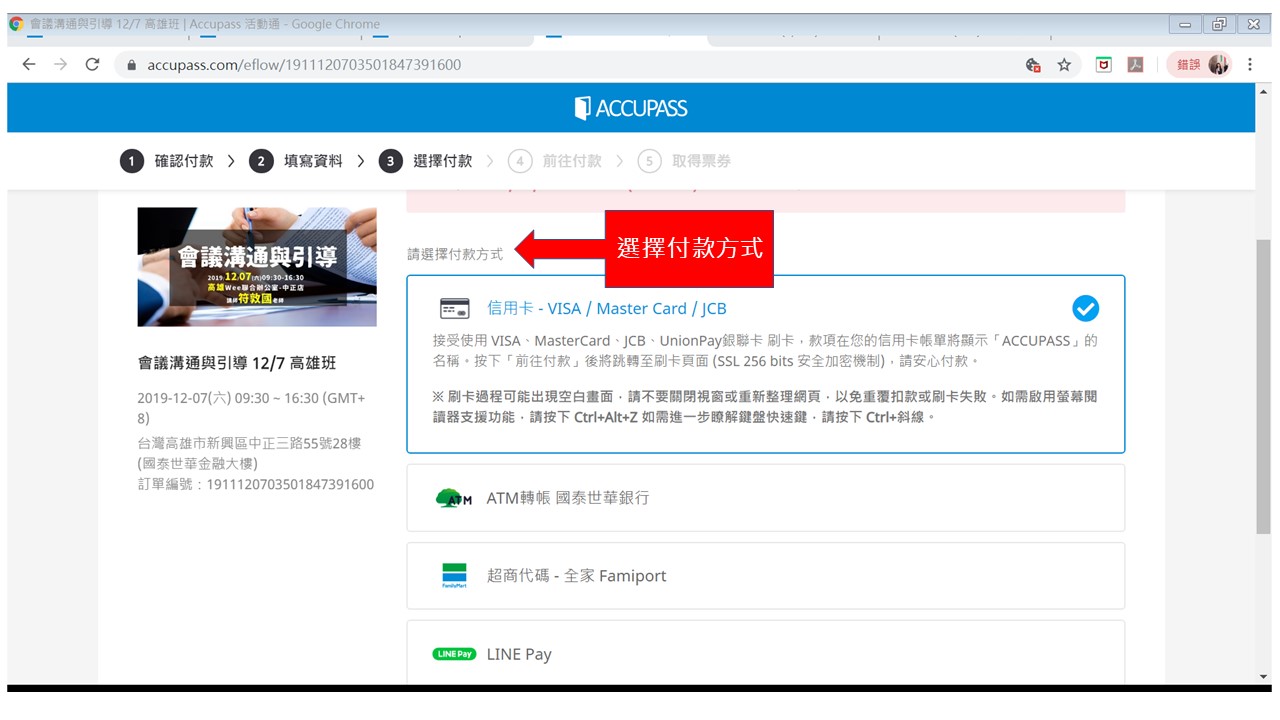The height and width of the screenshot is (720, 1280).
Task: Click 信用卡 - VISA / Master Card / JCB title
Action: point(606,308)
